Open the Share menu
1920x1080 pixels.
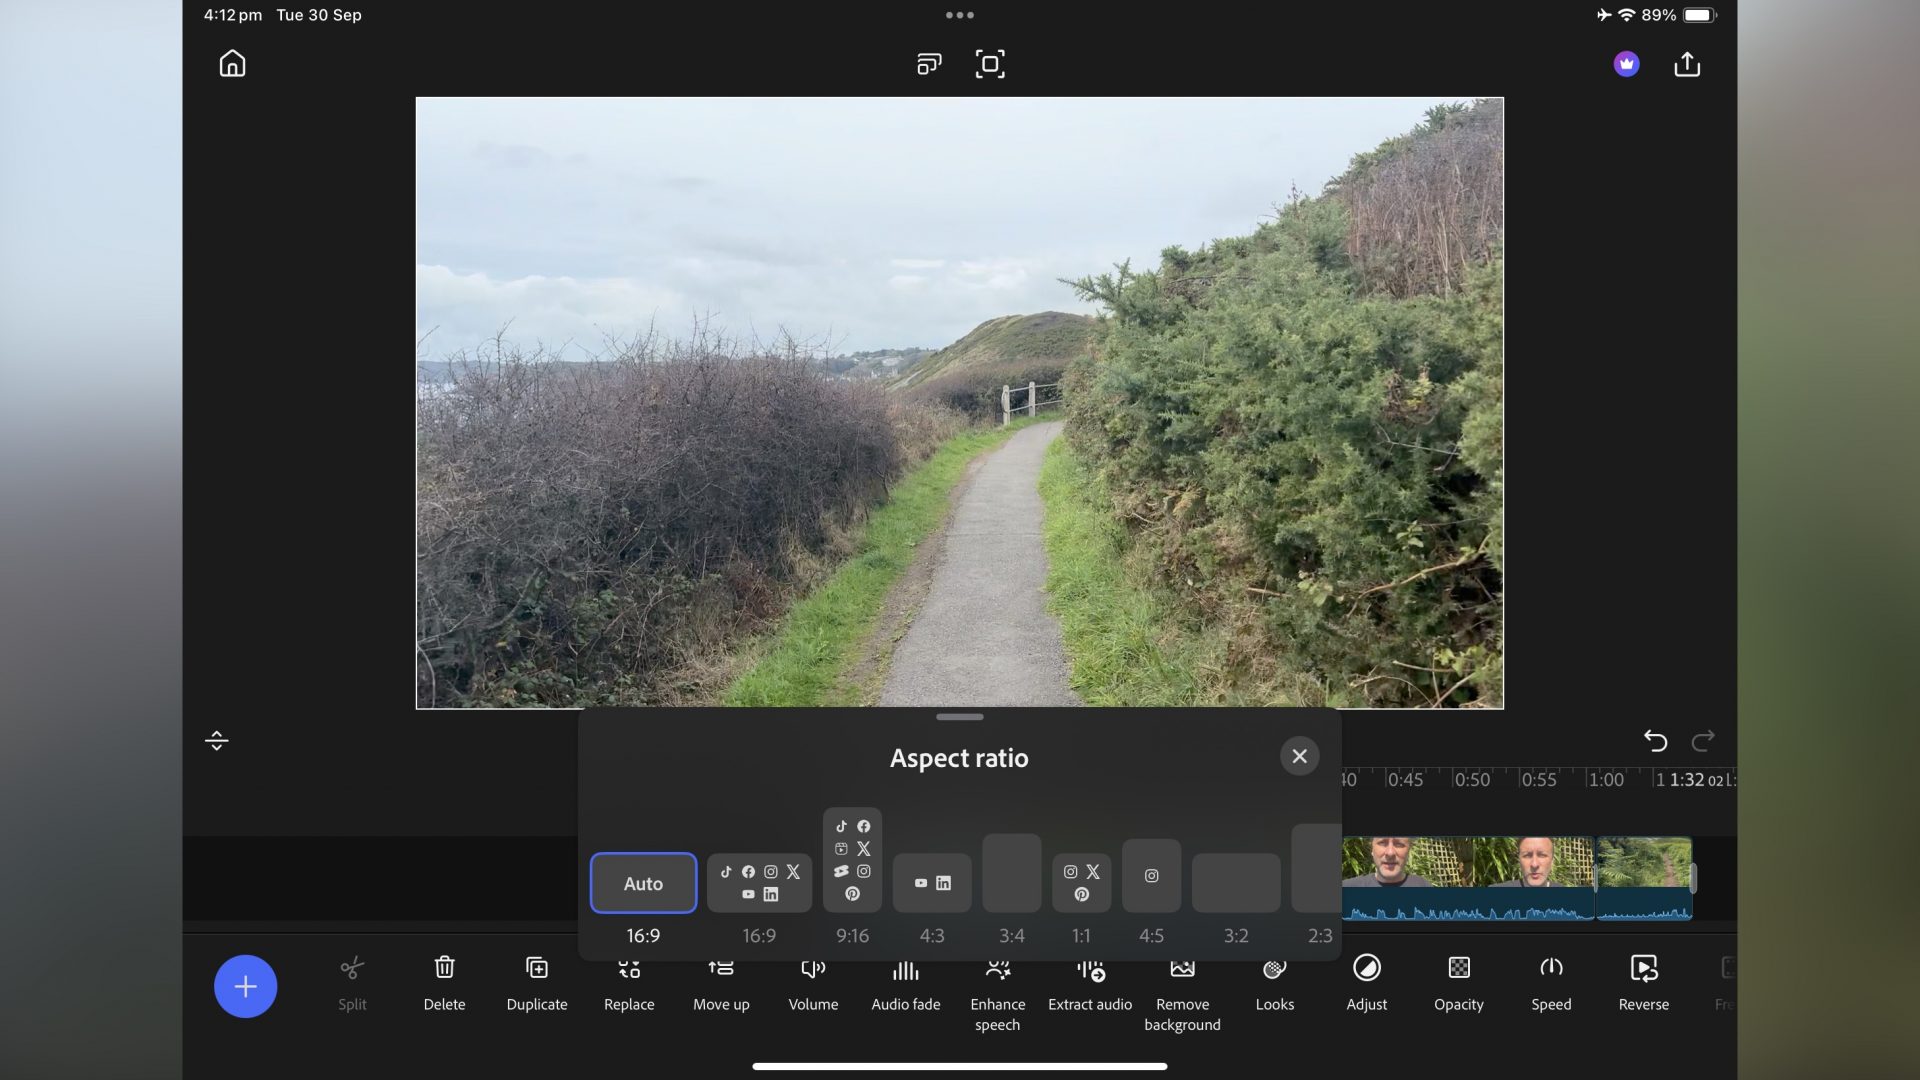(x=1688, y=63)
